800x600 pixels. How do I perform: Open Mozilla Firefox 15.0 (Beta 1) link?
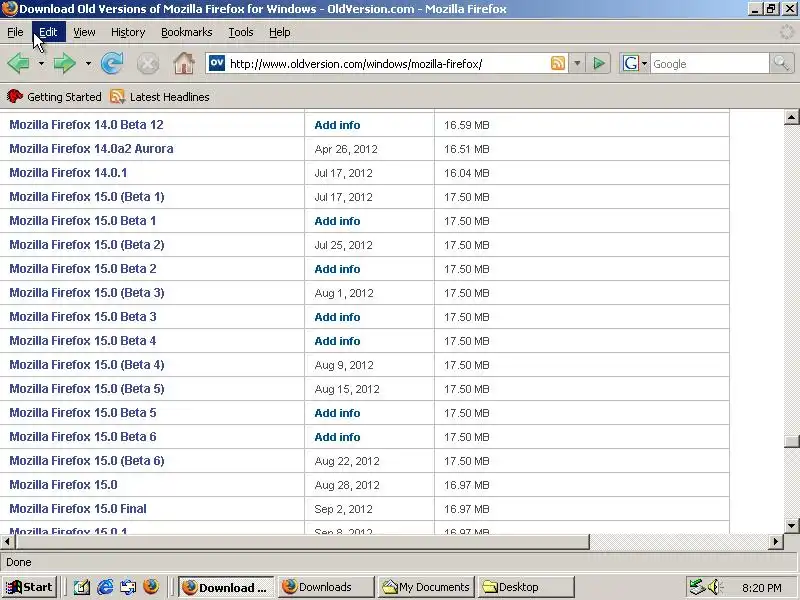pos(87,196)
